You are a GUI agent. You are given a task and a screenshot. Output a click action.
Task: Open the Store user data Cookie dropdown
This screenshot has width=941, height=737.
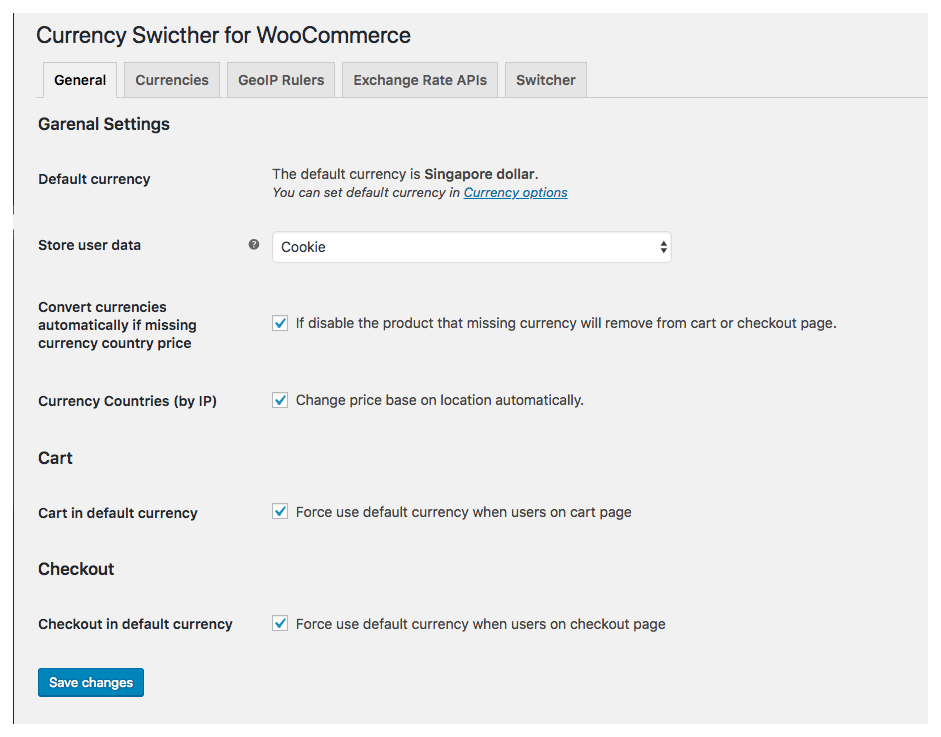click(471, 247)
